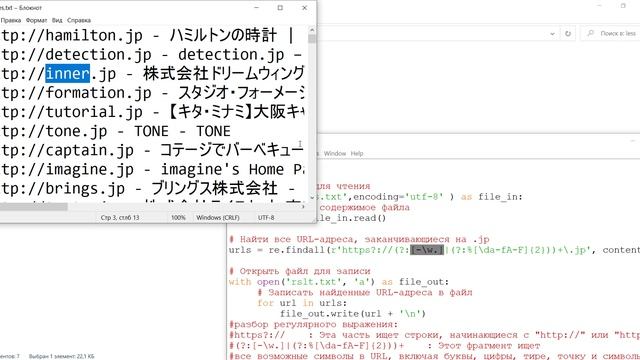
Task: Expand the Explorer address history dropdown
Action: (552, 33)
